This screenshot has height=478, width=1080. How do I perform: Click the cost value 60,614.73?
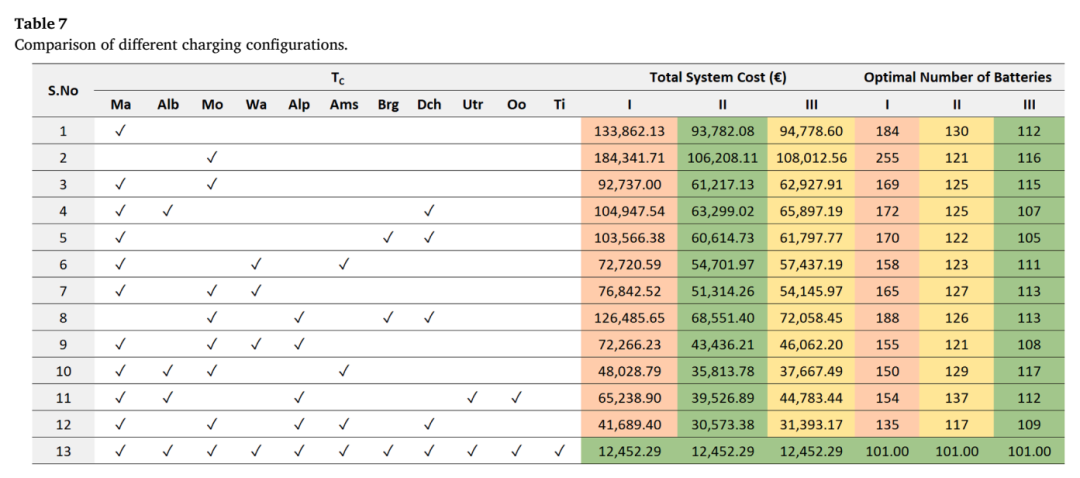(x=723, y=238)
